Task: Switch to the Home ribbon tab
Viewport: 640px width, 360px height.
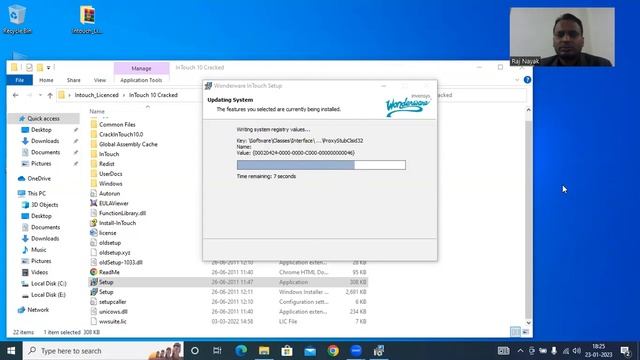Action: [46, 80]
